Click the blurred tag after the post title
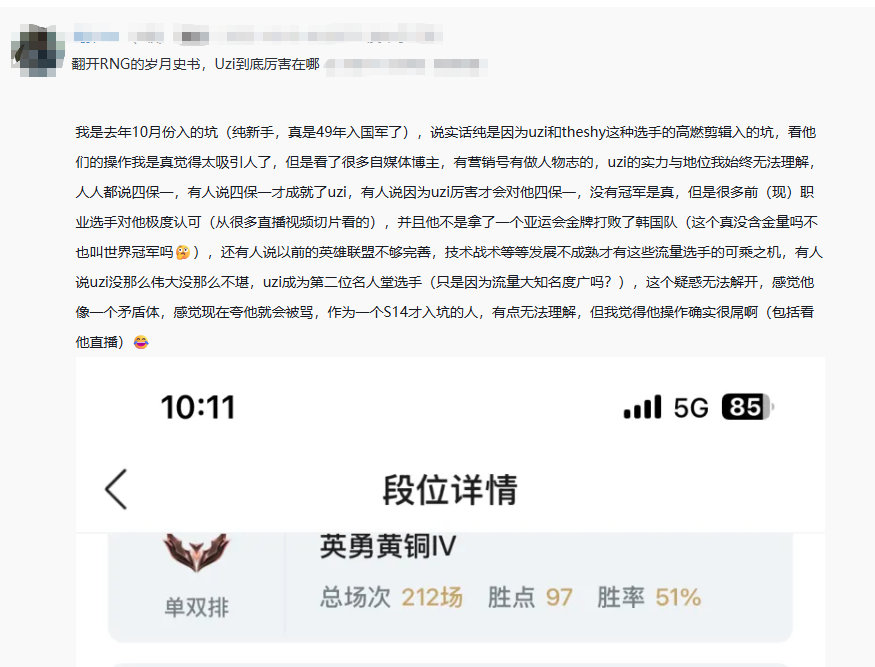This screenshot has height=667, width=875. pyautogui.click(x=406, y=65)
